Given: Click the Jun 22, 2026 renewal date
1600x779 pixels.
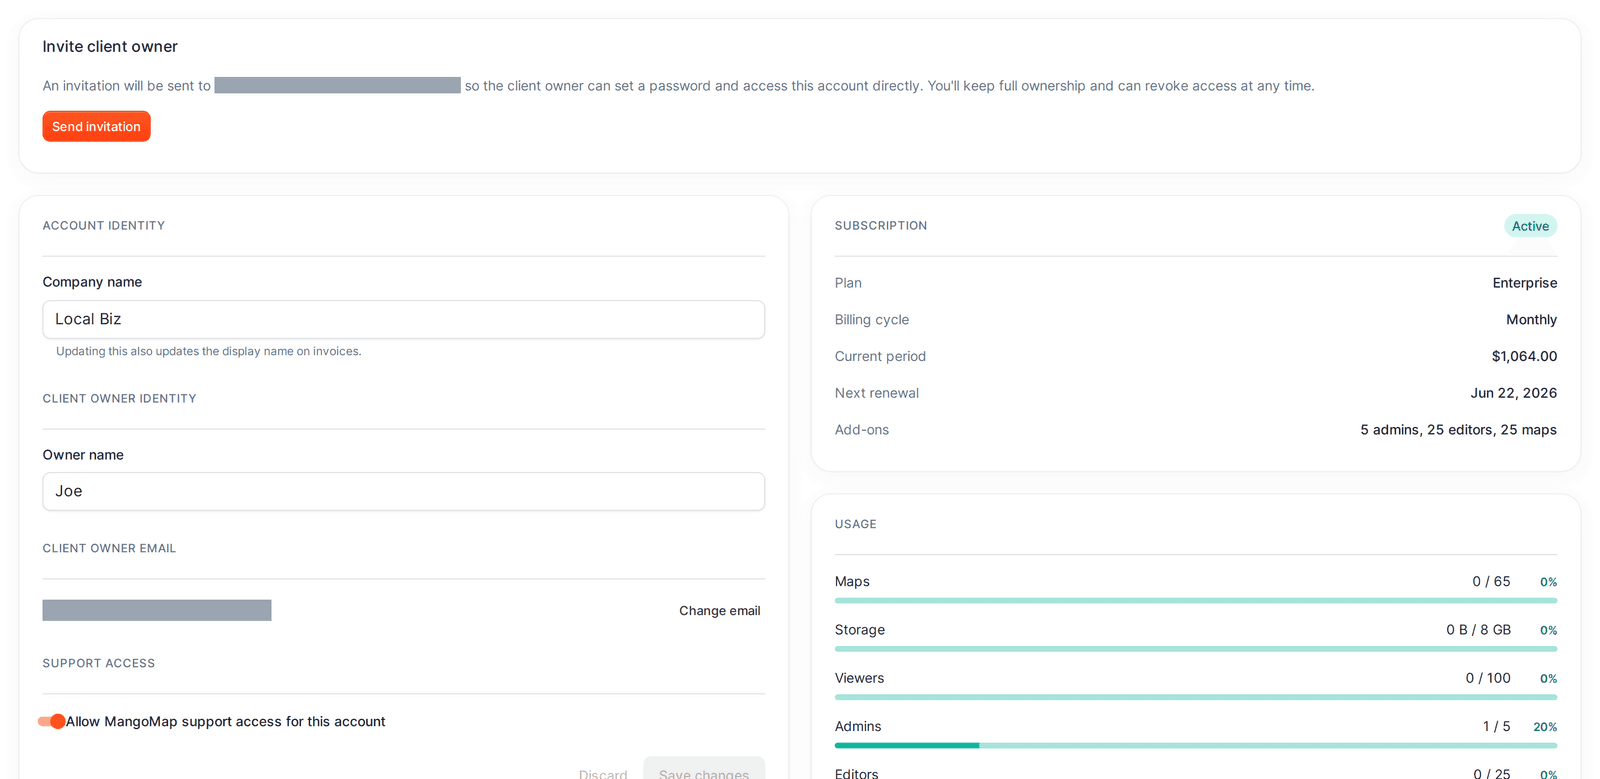Looking at the screenshot, I should (x=1513, y=393).
